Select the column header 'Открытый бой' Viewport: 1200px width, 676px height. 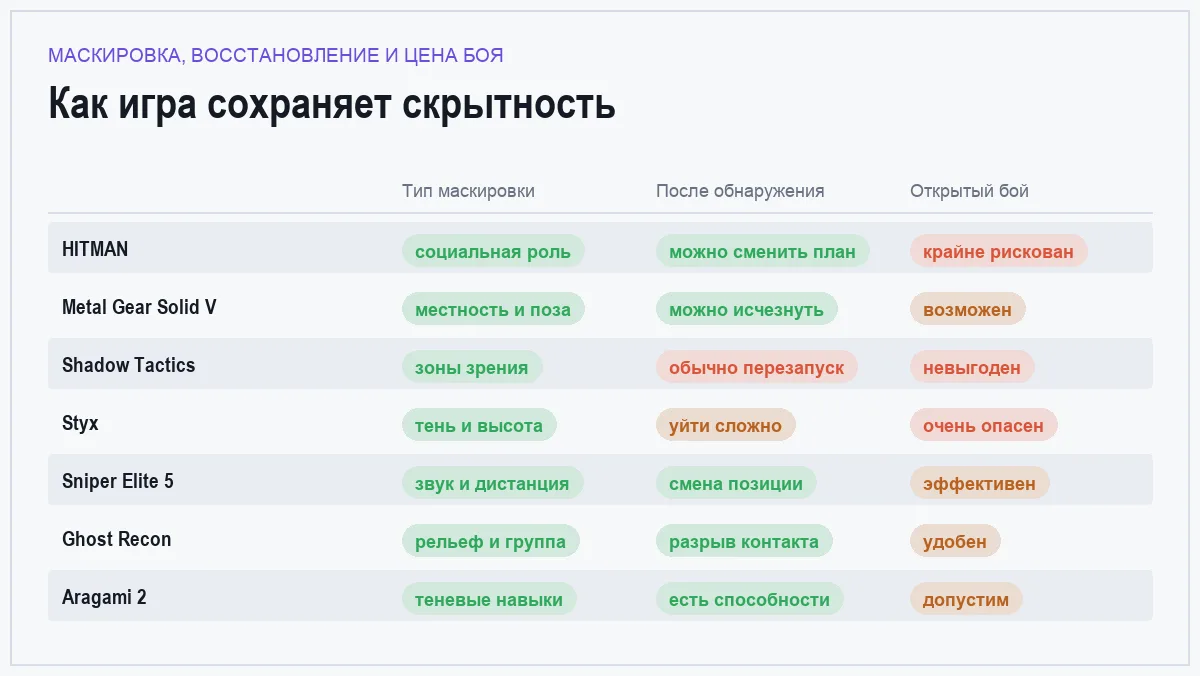pyautogui.click(x=969, y=191)
